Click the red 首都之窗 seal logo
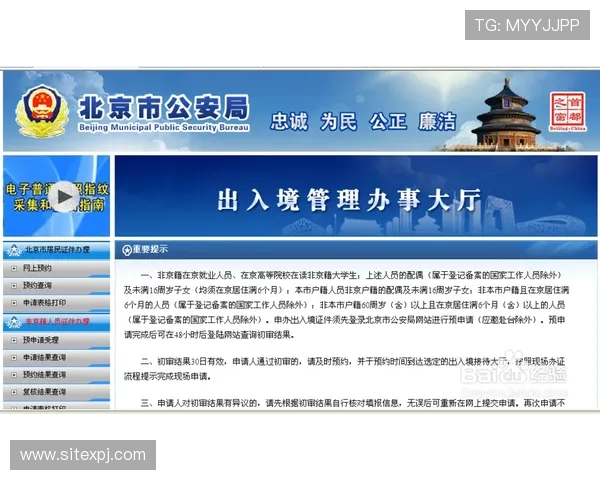The width and height of the screenshot is (600, 480). pyautogui.click(x=567, y=111)
